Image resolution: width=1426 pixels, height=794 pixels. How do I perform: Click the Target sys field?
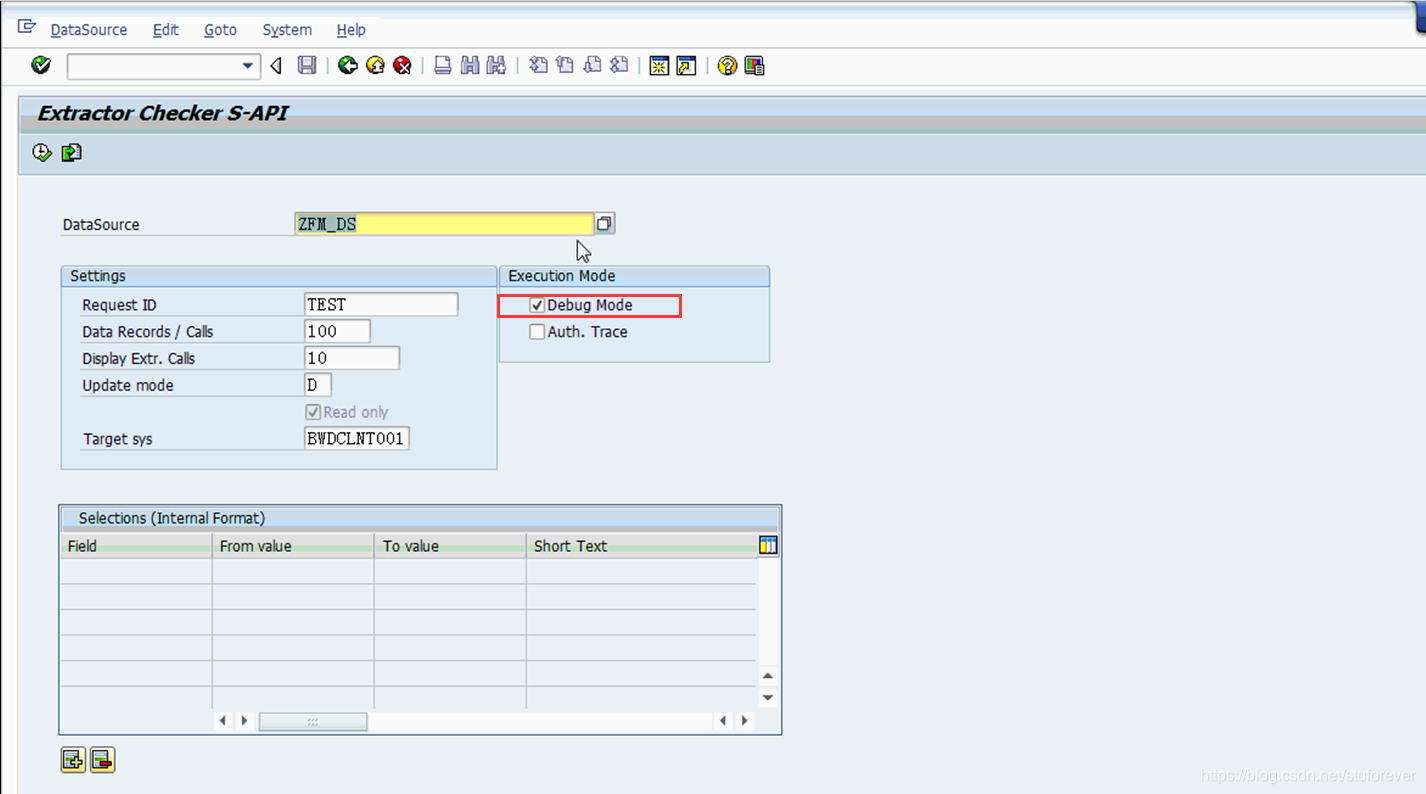click(x=357, y=438)
